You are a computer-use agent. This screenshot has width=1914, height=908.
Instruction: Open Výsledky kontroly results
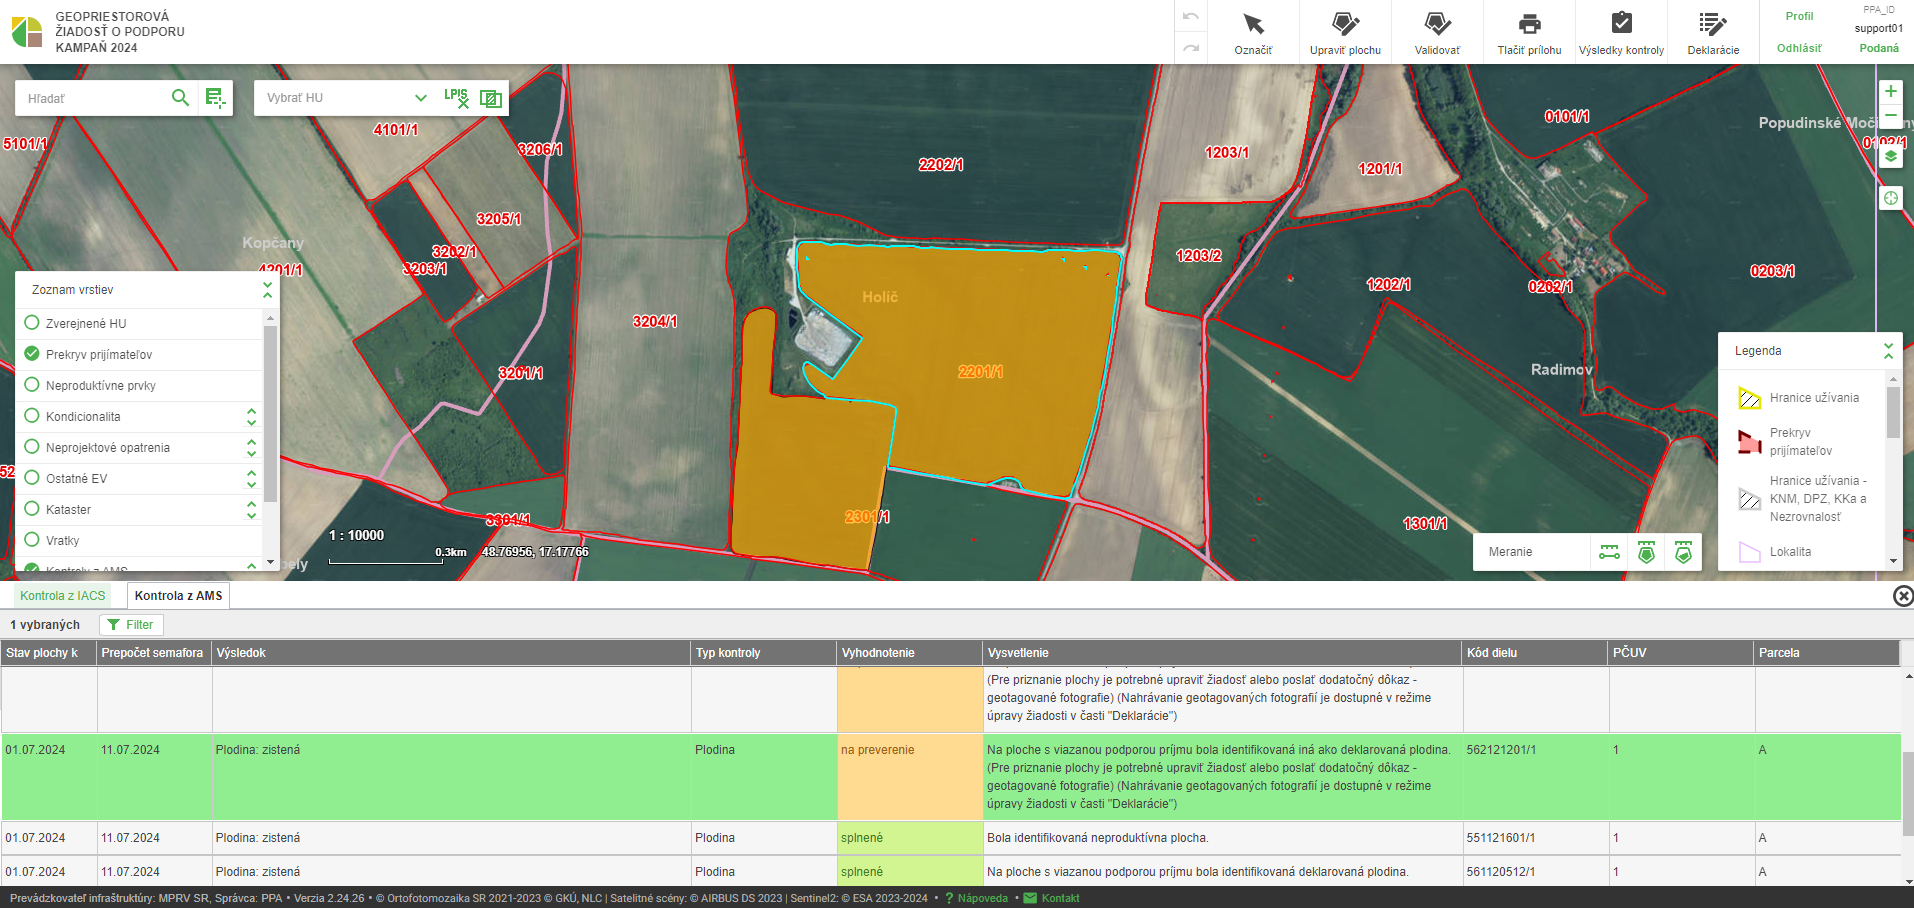[x=1621, y=32]
